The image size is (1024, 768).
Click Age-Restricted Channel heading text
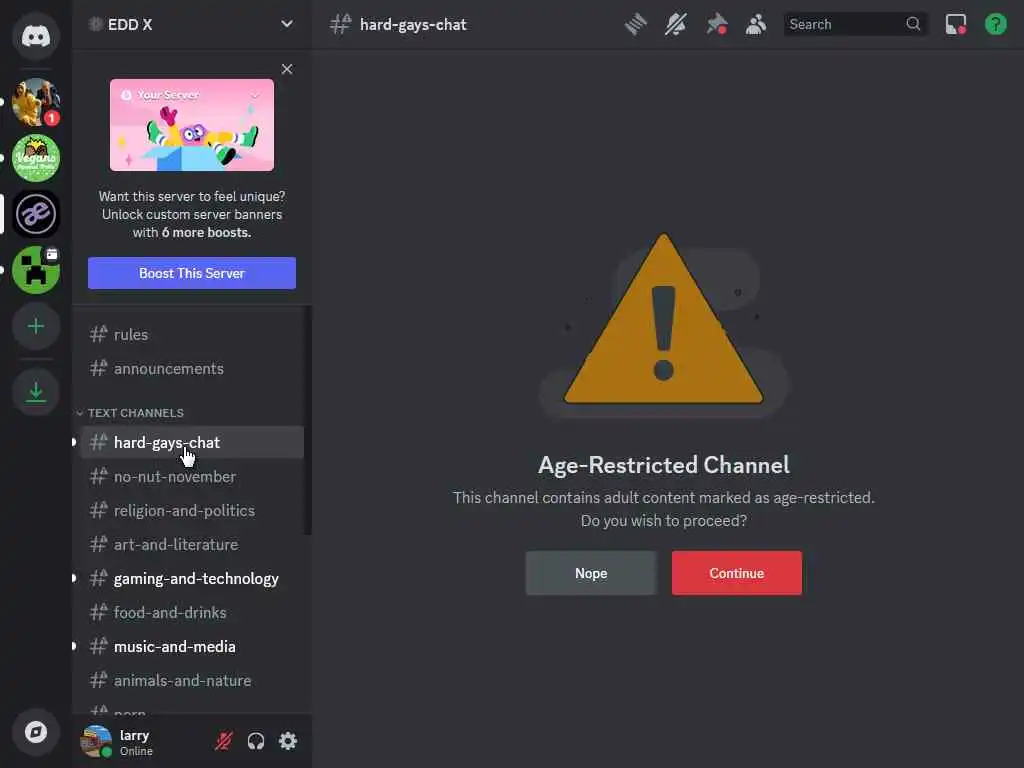(x=664, y=465)
